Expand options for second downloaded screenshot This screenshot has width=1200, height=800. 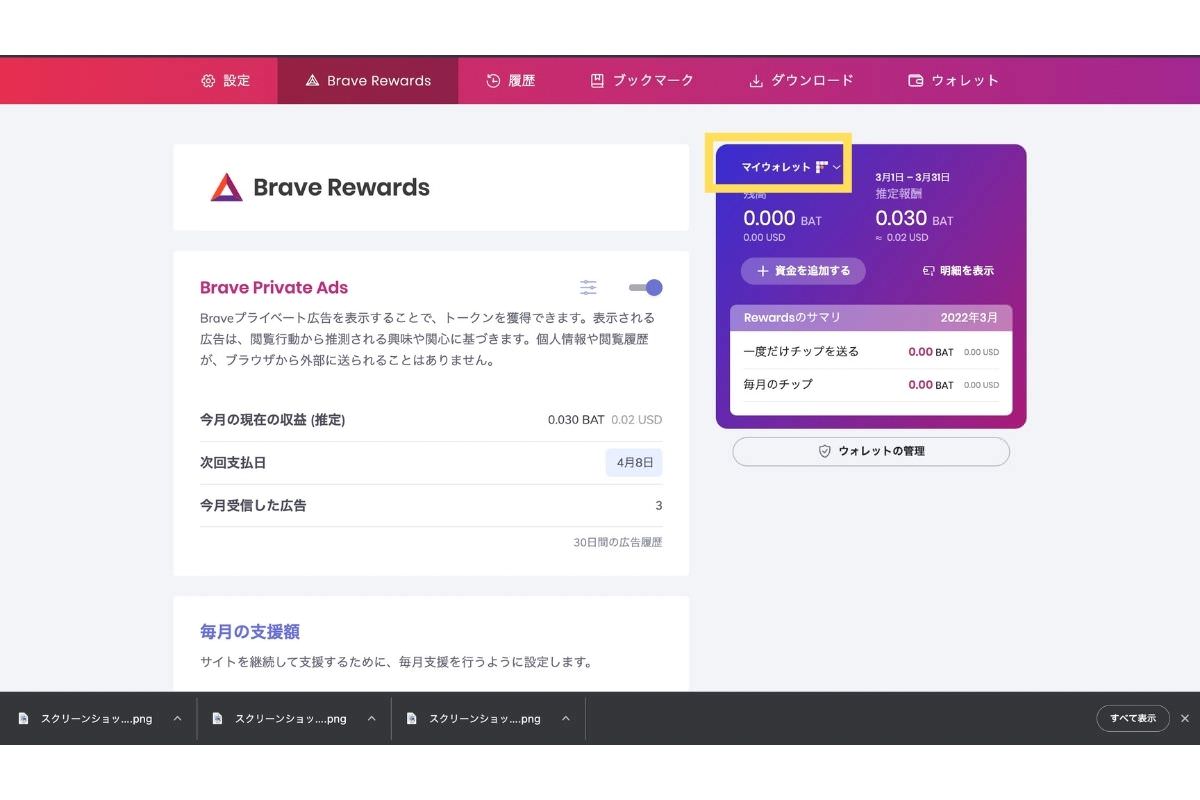(x=371, y=718)
